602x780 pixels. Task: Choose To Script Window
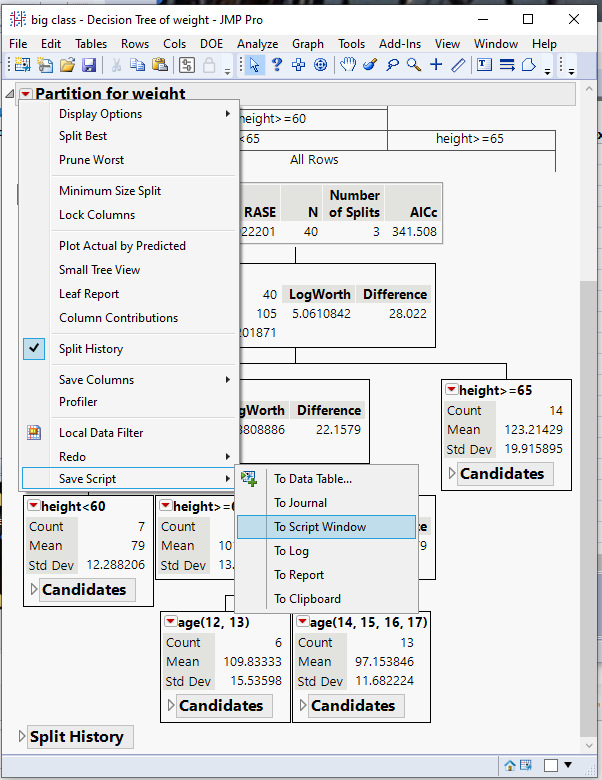(326, 527)
